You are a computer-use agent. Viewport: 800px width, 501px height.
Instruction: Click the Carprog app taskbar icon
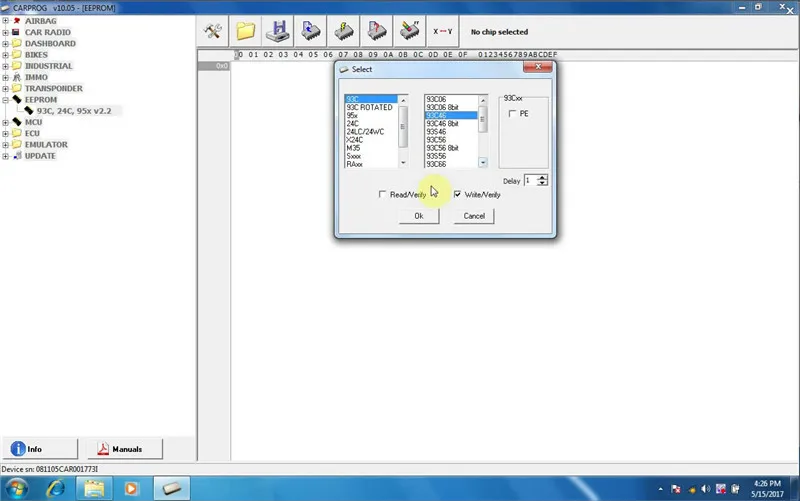click(x=172, y=489)
